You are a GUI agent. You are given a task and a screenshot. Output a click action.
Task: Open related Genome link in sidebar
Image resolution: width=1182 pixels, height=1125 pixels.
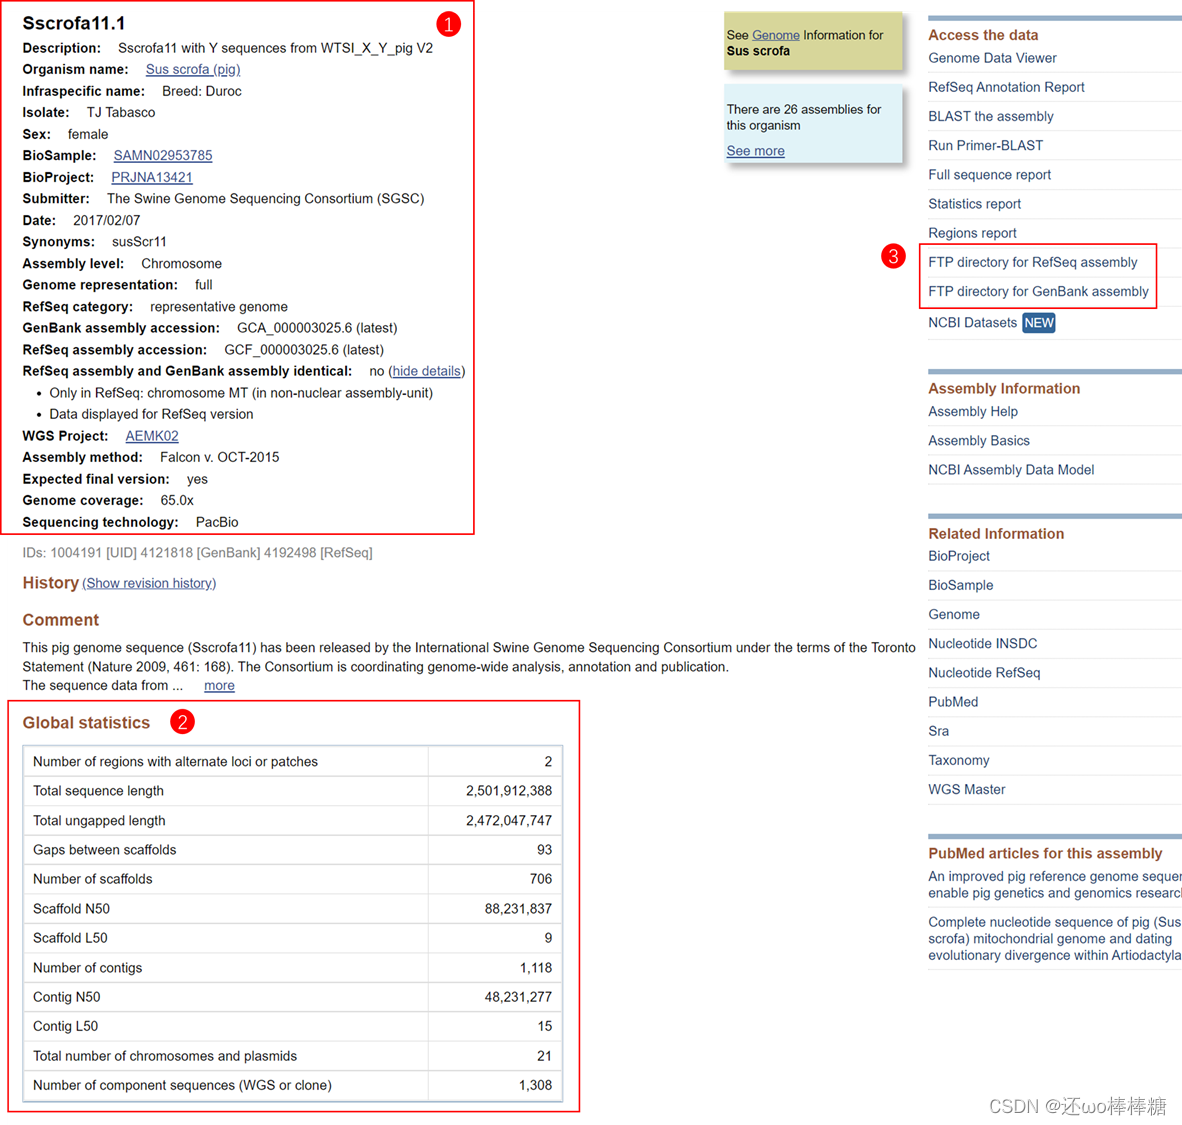(954, 615)
